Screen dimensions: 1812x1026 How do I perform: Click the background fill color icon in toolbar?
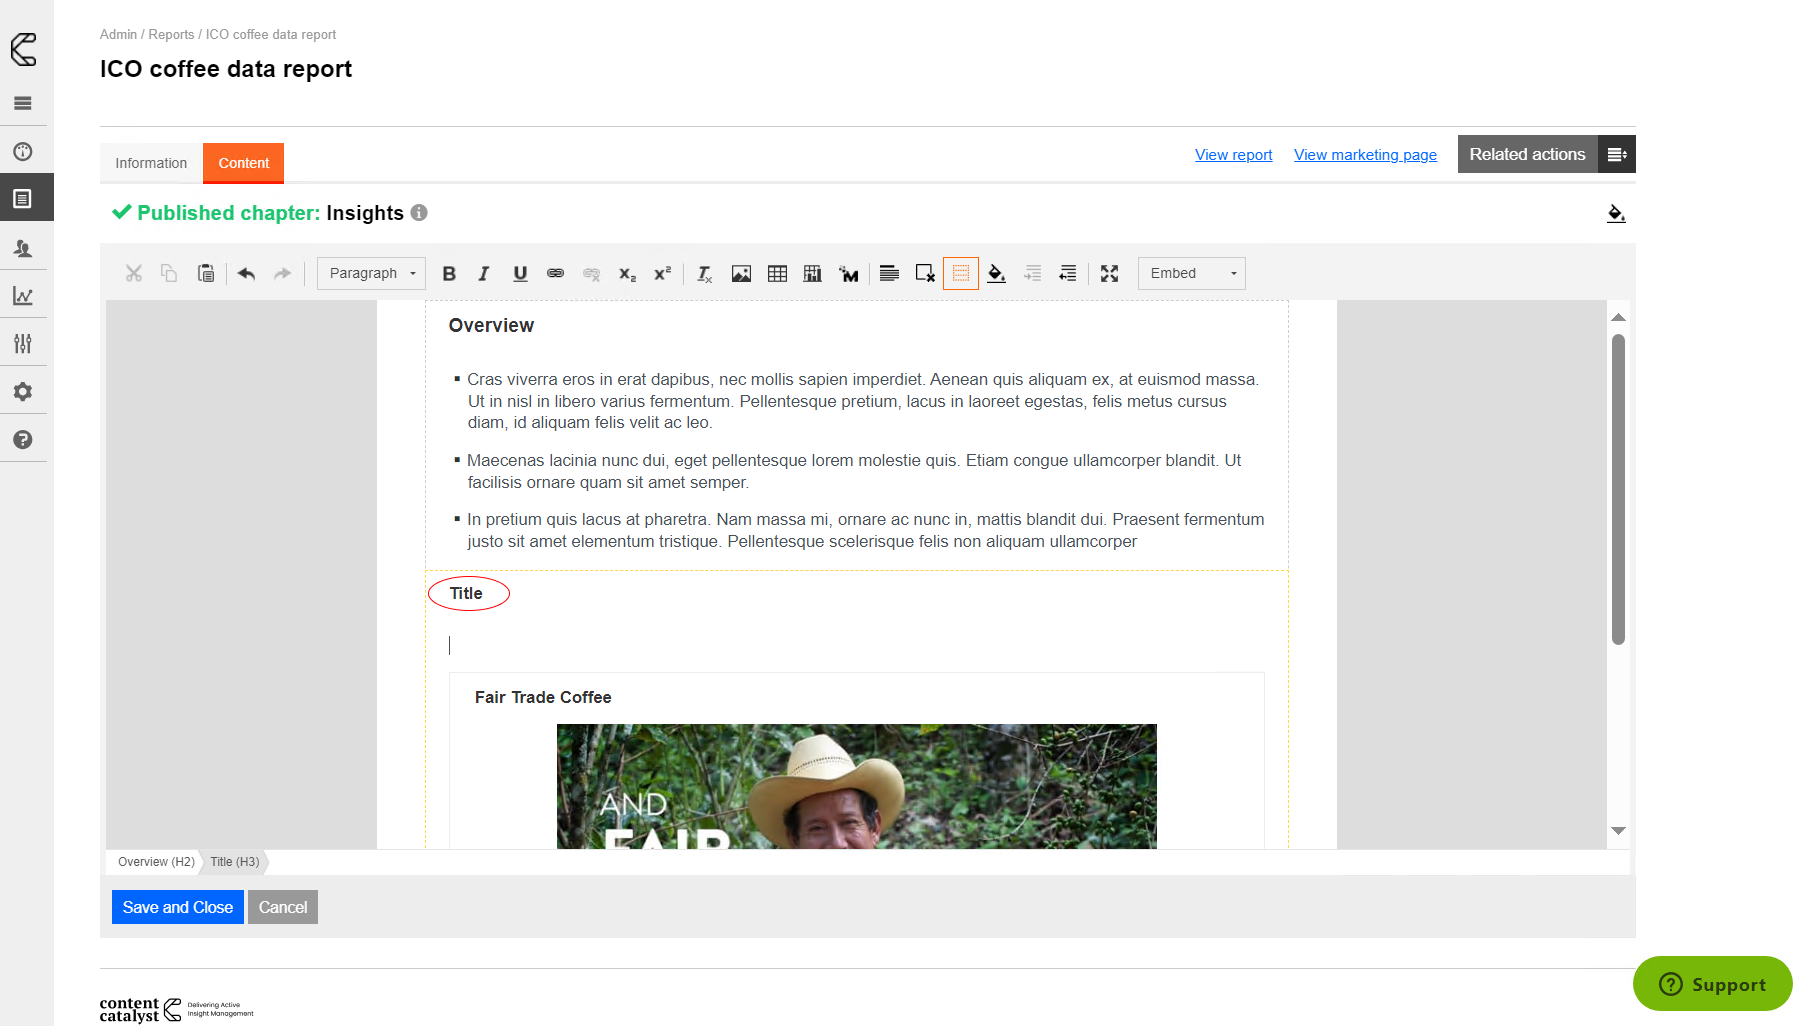996,274
